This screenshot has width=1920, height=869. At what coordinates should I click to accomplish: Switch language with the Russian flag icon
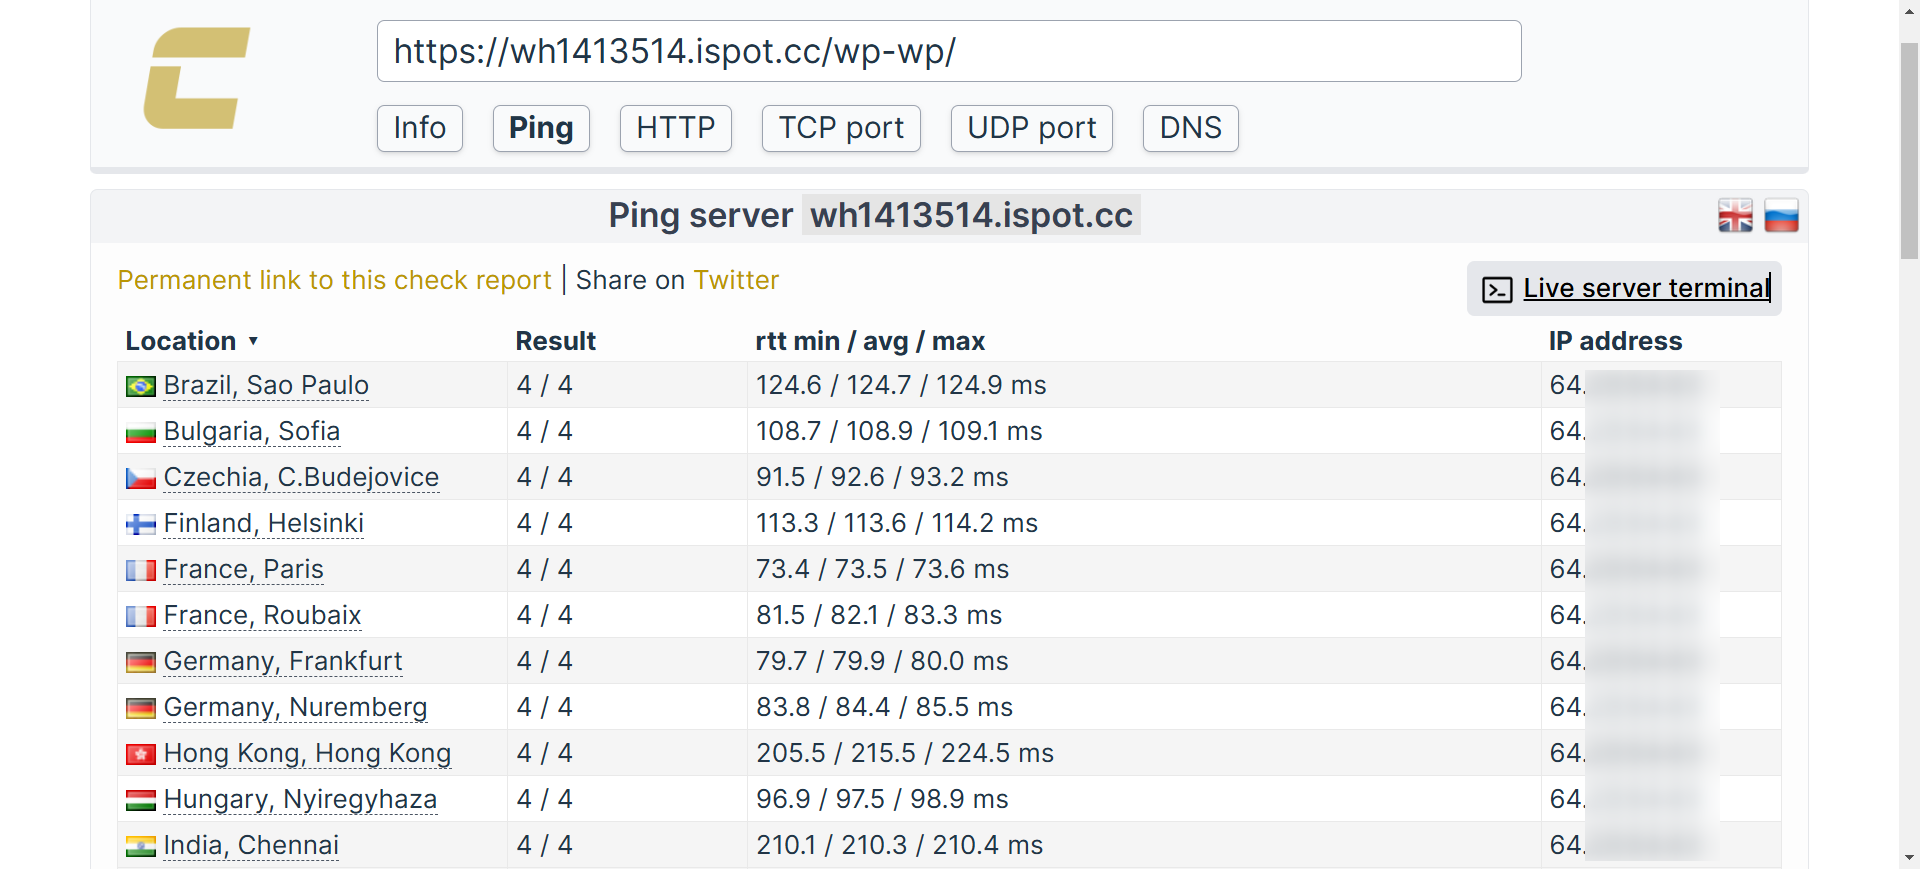(1781, 216)
